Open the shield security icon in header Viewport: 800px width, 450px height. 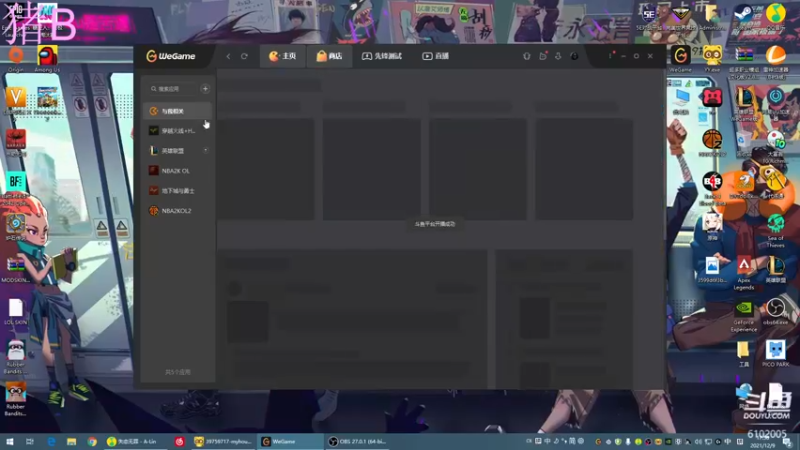tap(527, 56)
